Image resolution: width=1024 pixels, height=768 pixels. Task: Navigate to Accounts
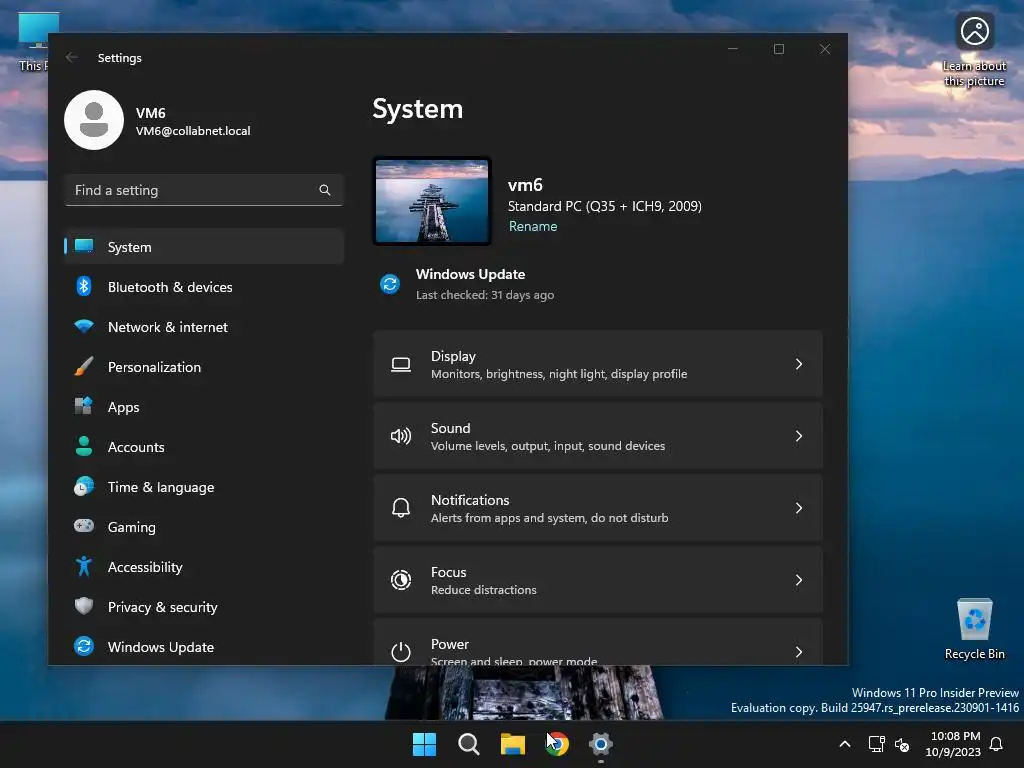click(x=204, y=447)
